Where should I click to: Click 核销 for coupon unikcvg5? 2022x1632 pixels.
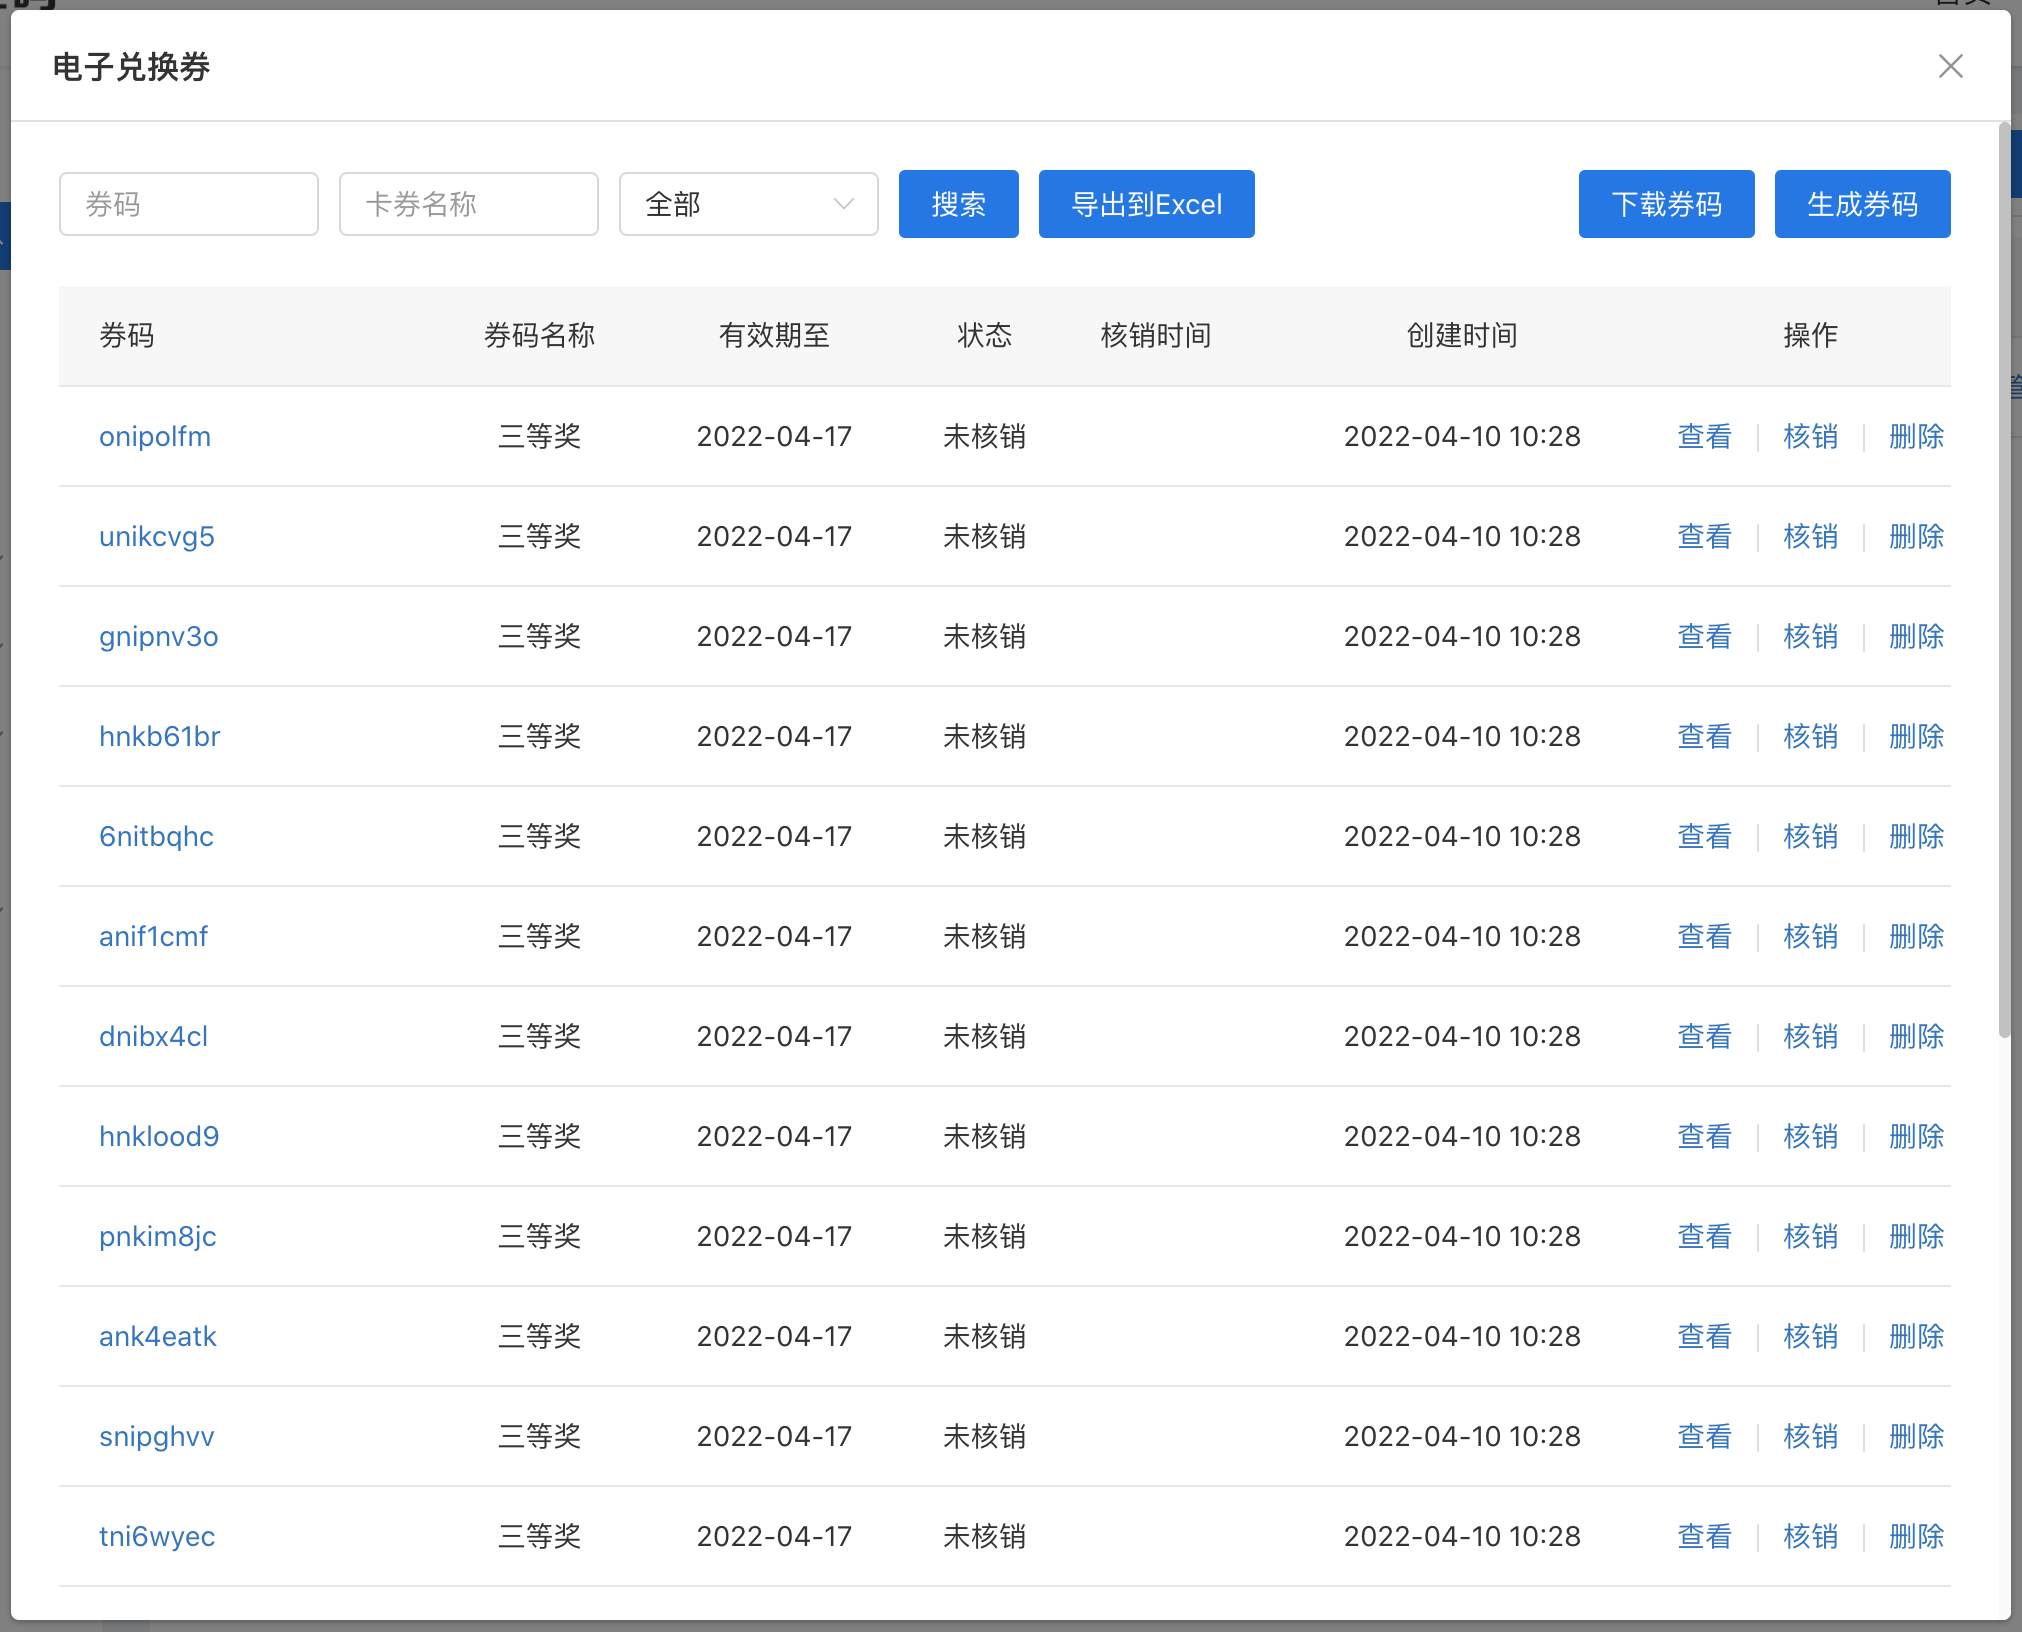coord(1810,537)
